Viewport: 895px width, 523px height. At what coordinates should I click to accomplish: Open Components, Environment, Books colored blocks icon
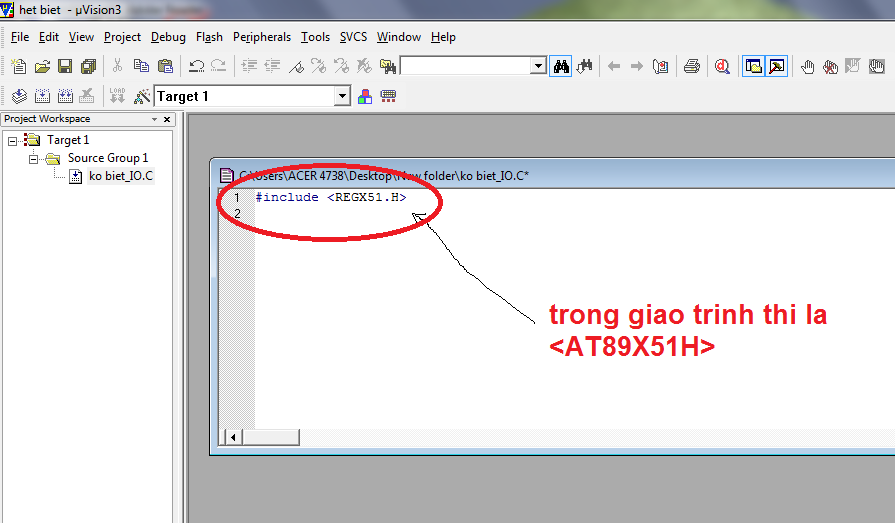365,96
